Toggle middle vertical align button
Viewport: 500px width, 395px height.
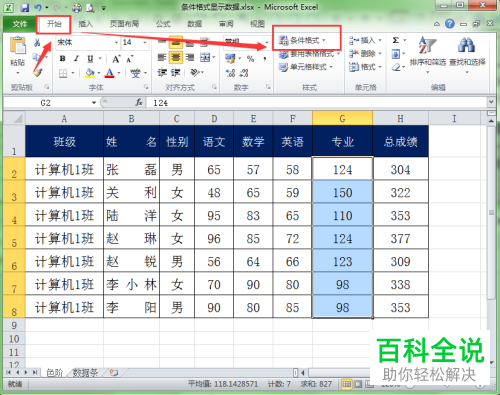[x=176, y=42]
